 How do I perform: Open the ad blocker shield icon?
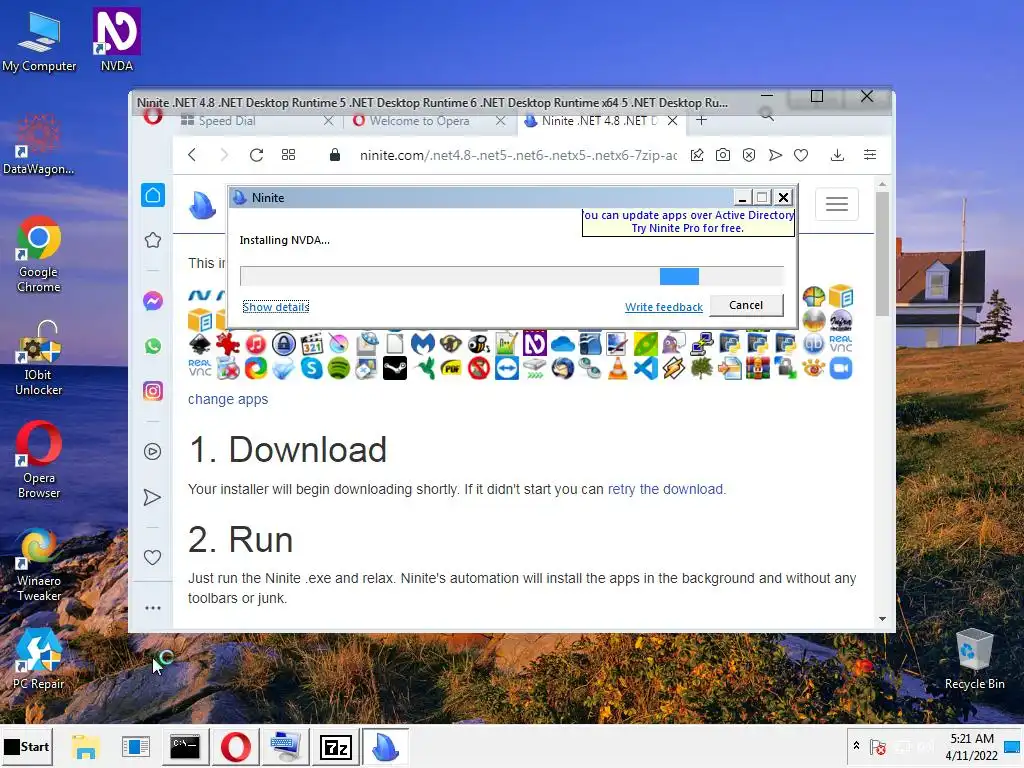coord(749,155)
